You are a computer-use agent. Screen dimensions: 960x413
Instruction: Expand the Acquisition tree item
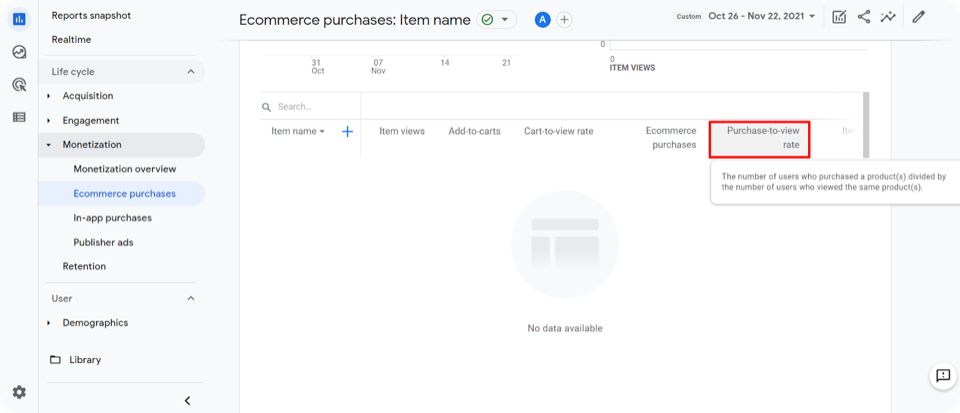tap(49, 96)
